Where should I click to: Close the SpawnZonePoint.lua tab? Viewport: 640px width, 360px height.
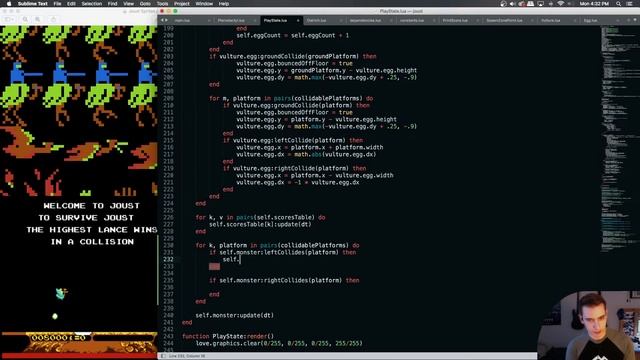532,20
